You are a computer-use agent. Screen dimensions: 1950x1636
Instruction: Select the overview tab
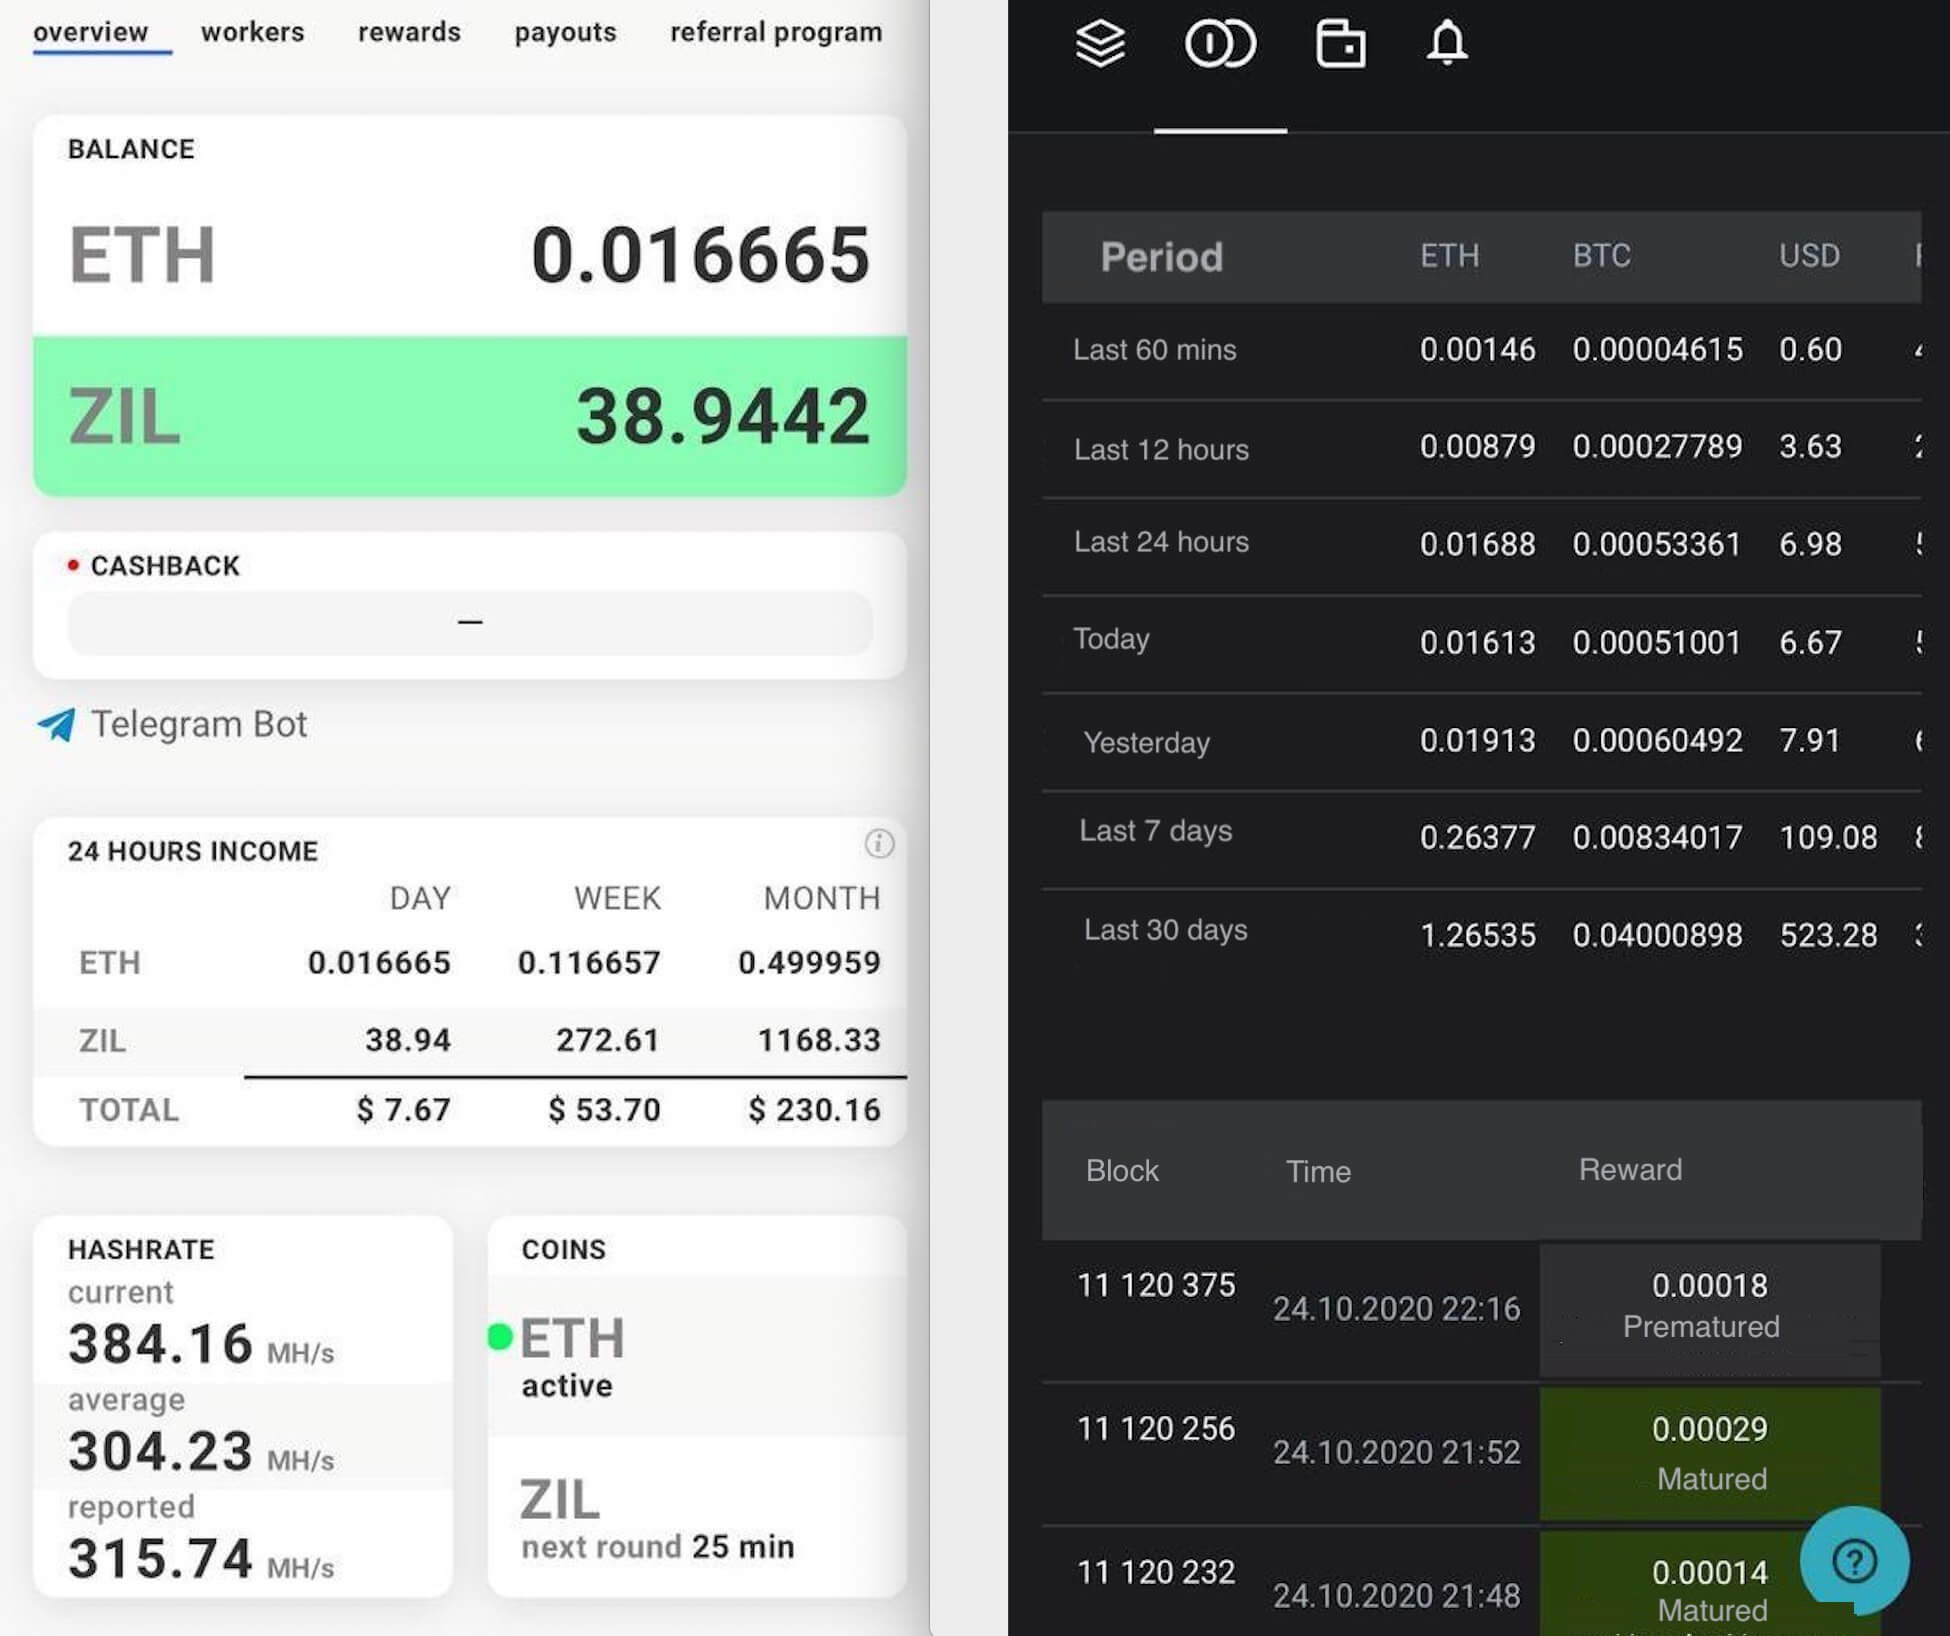click(x=92, y=28)
